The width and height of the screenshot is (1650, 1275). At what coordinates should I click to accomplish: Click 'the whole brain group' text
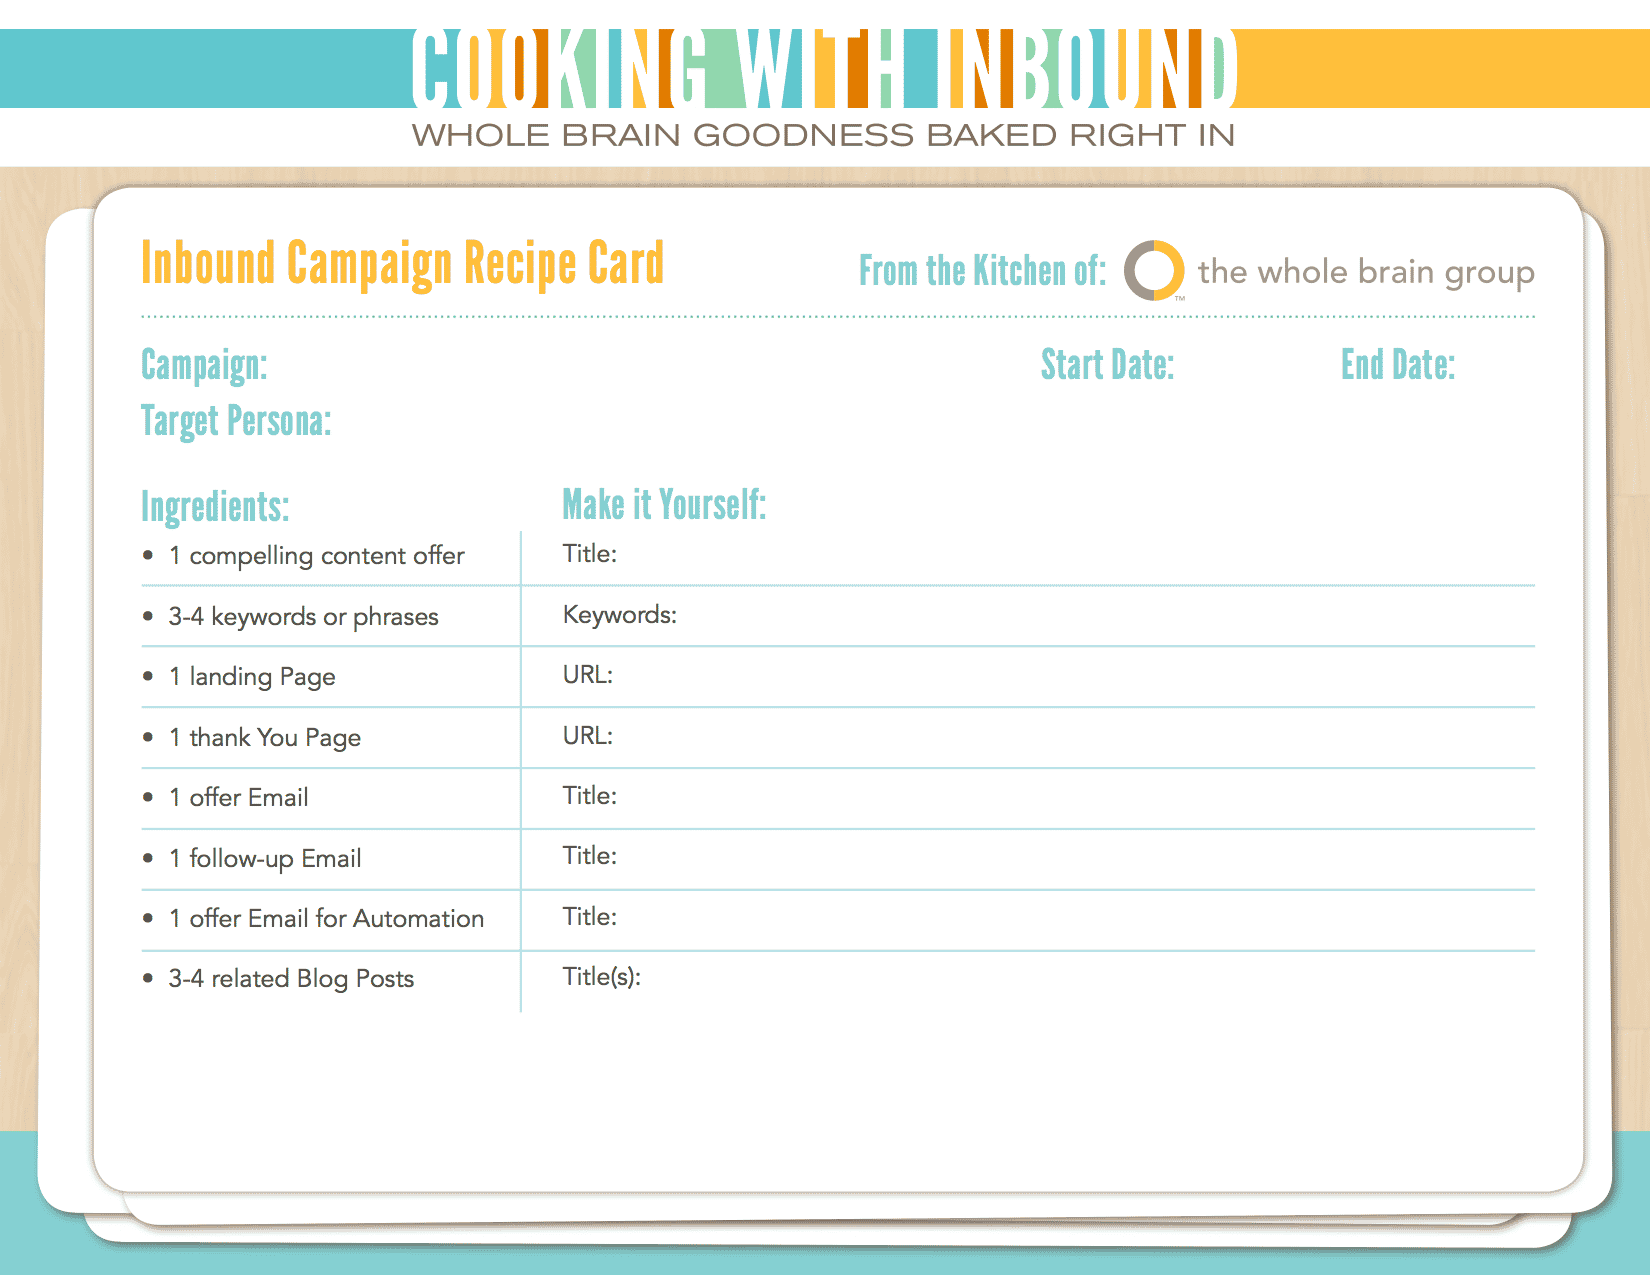coord(1366,272)
